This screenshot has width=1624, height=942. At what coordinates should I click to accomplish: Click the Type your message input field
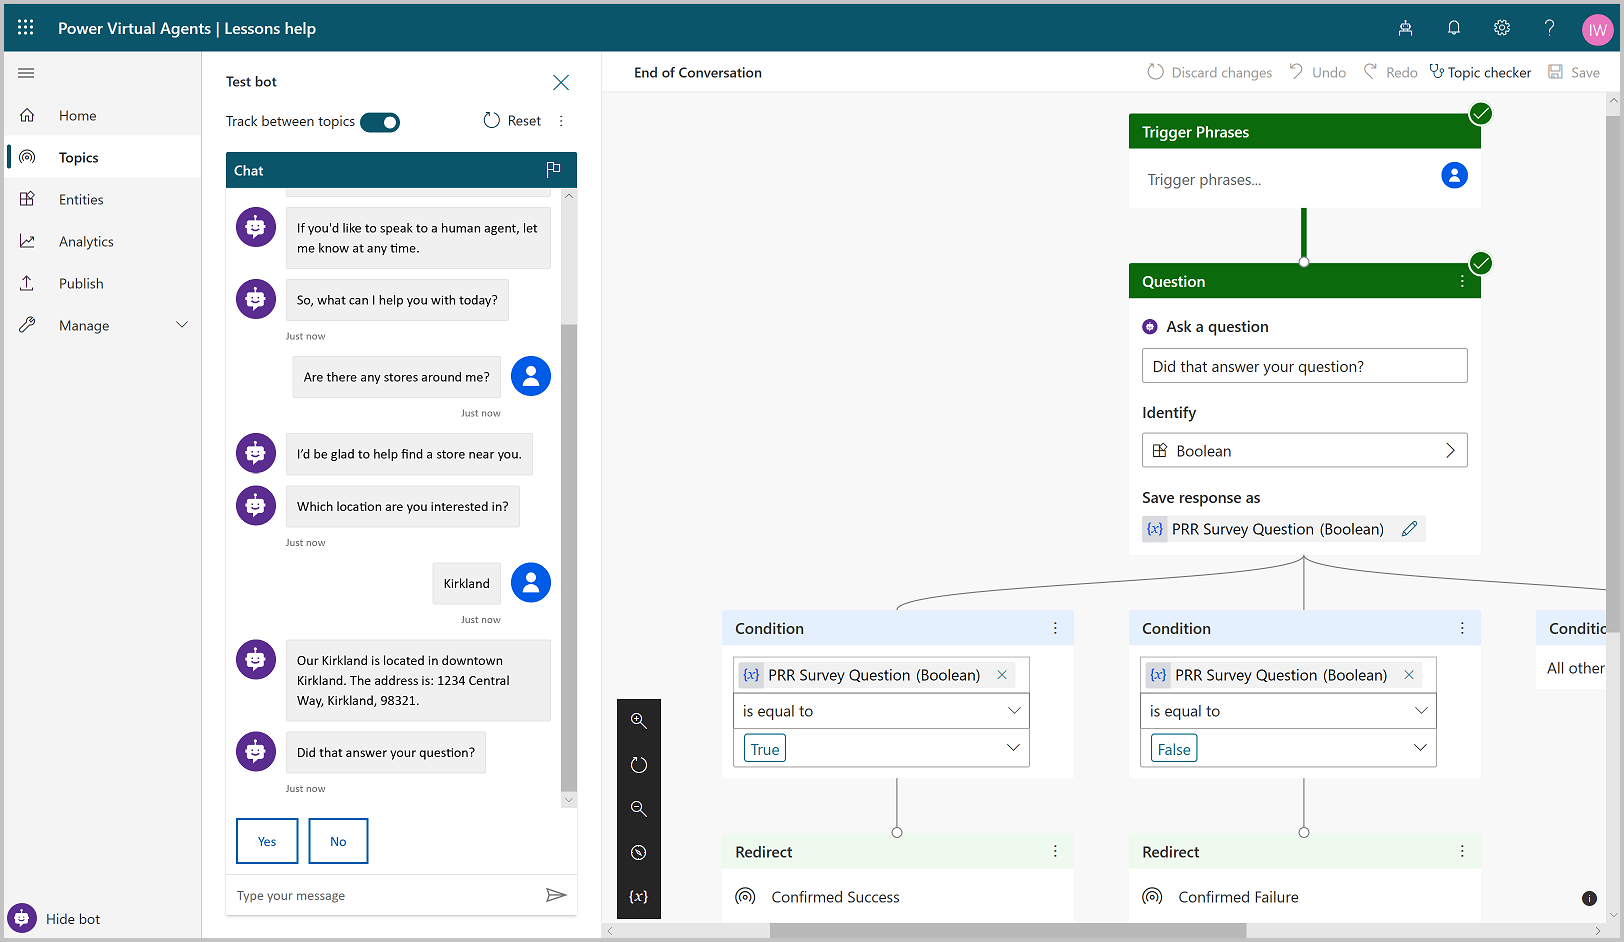point(380,895)
